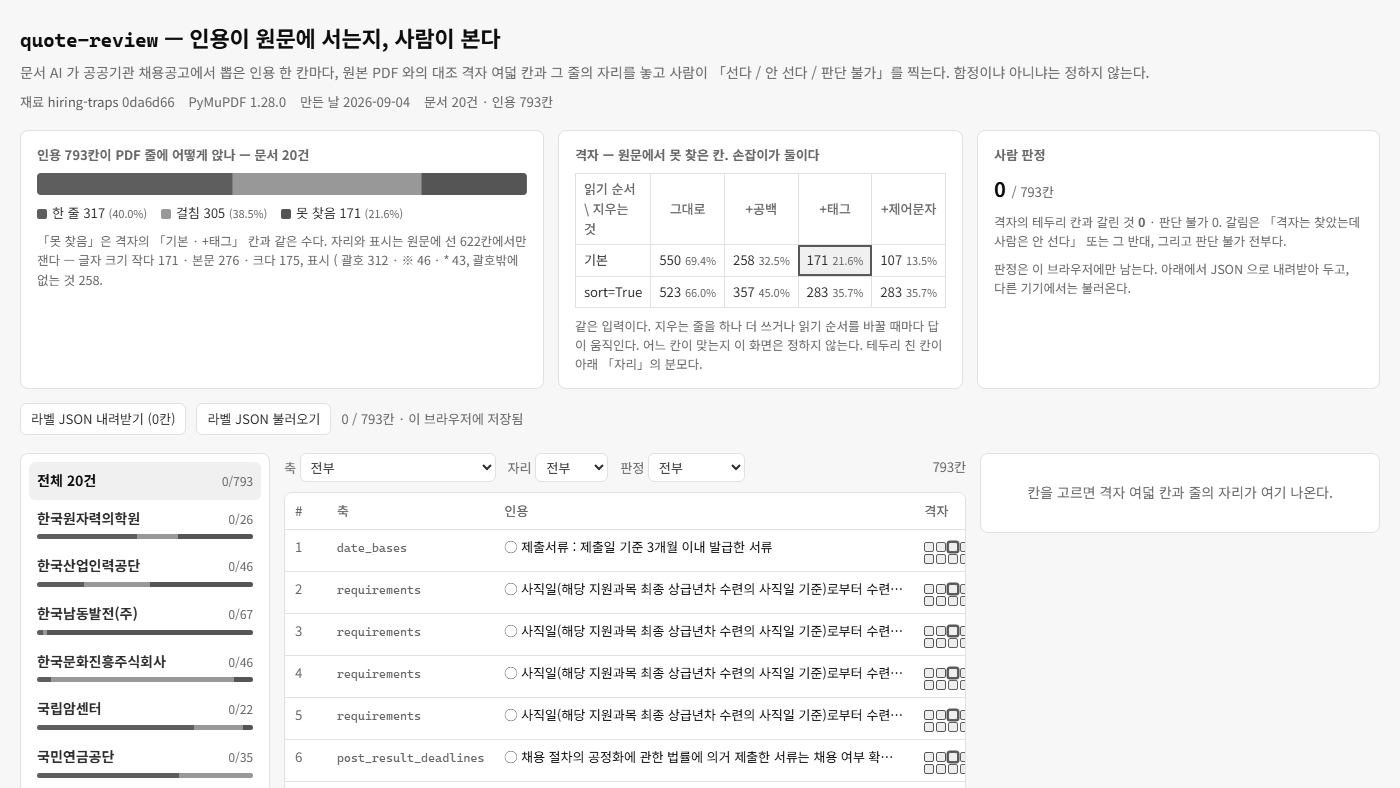Click the sort=True row label
The width and height of the screenshot is (1400, 788).
click(x=613, y=292)
